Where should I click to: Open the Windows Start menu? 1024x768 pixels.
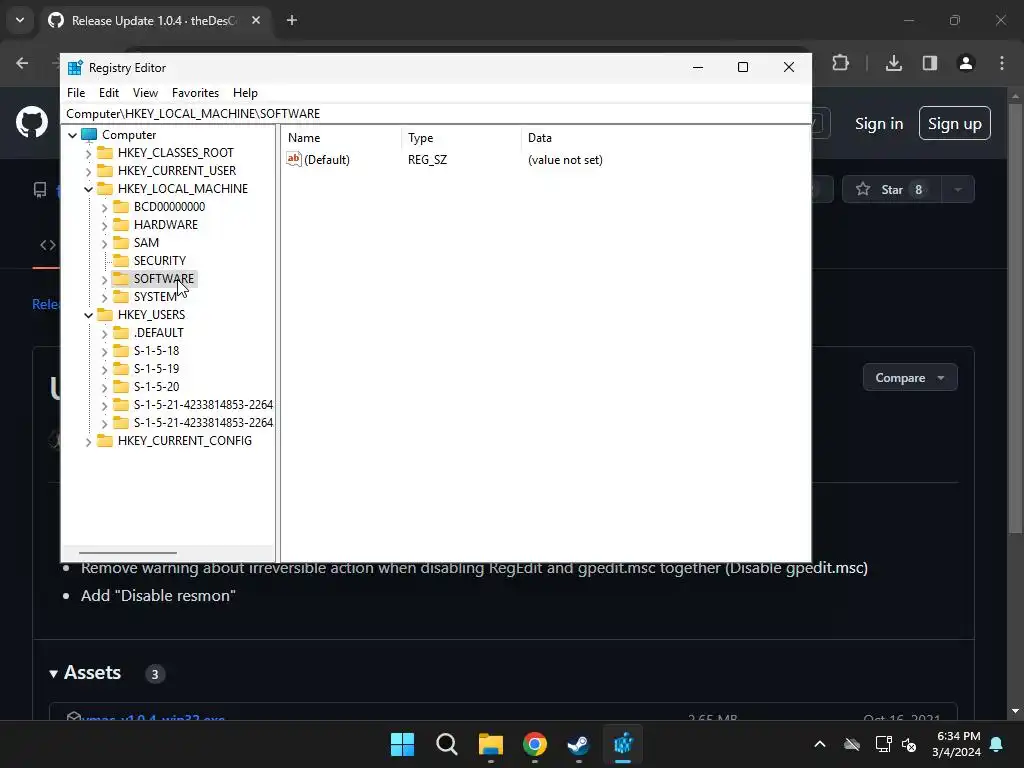(402, 744)
